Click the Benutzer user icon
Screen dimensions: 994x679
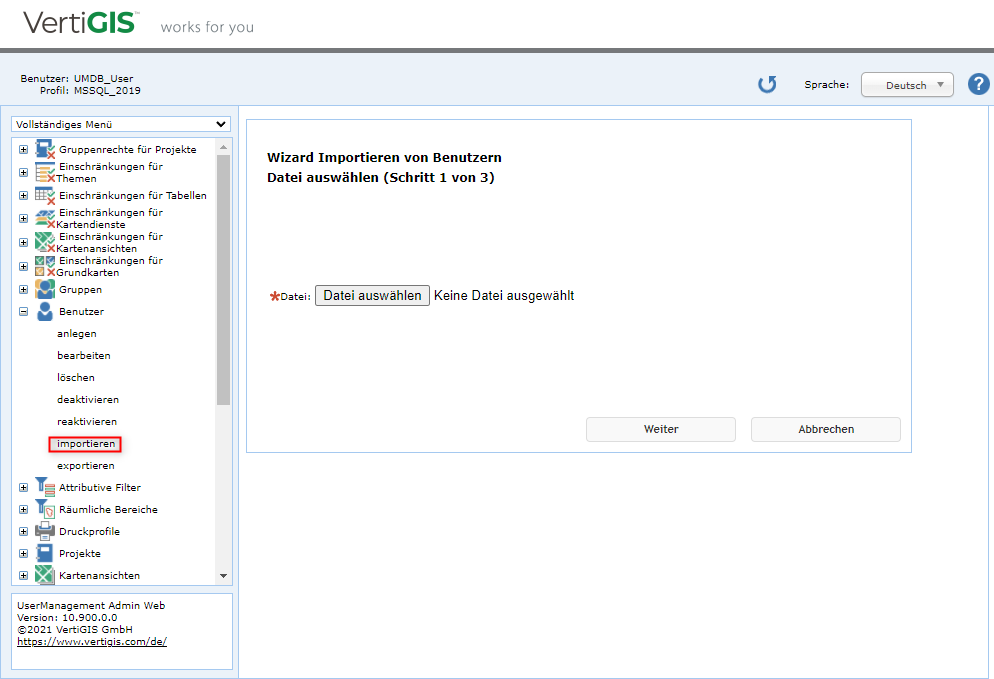[45, 312]
